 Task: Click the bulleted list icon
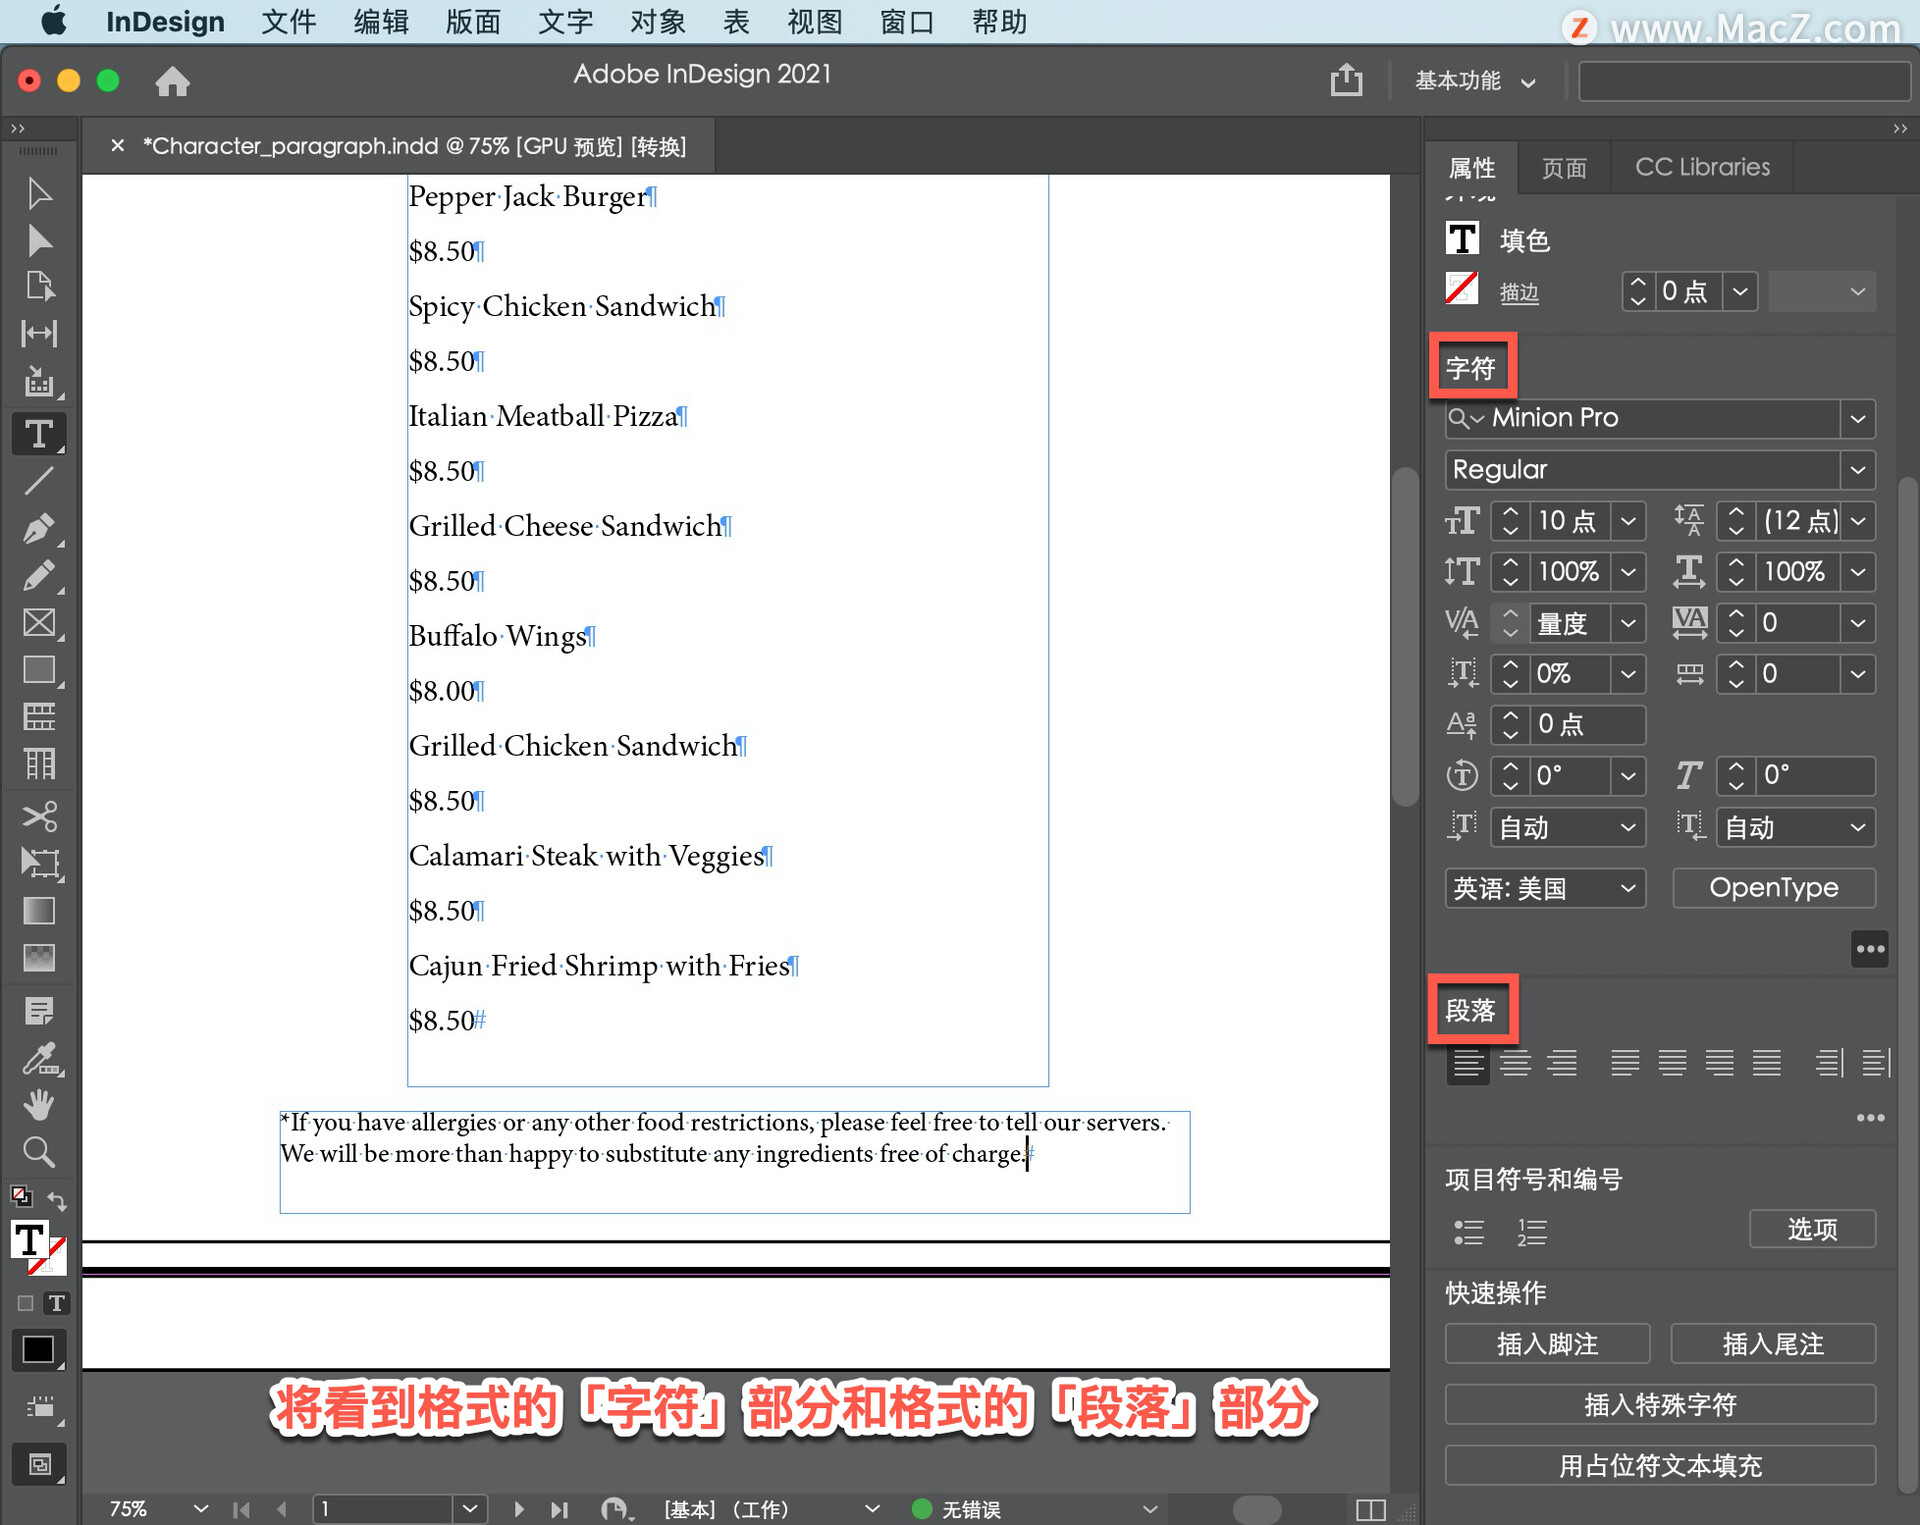(x=1468, y=1232)
